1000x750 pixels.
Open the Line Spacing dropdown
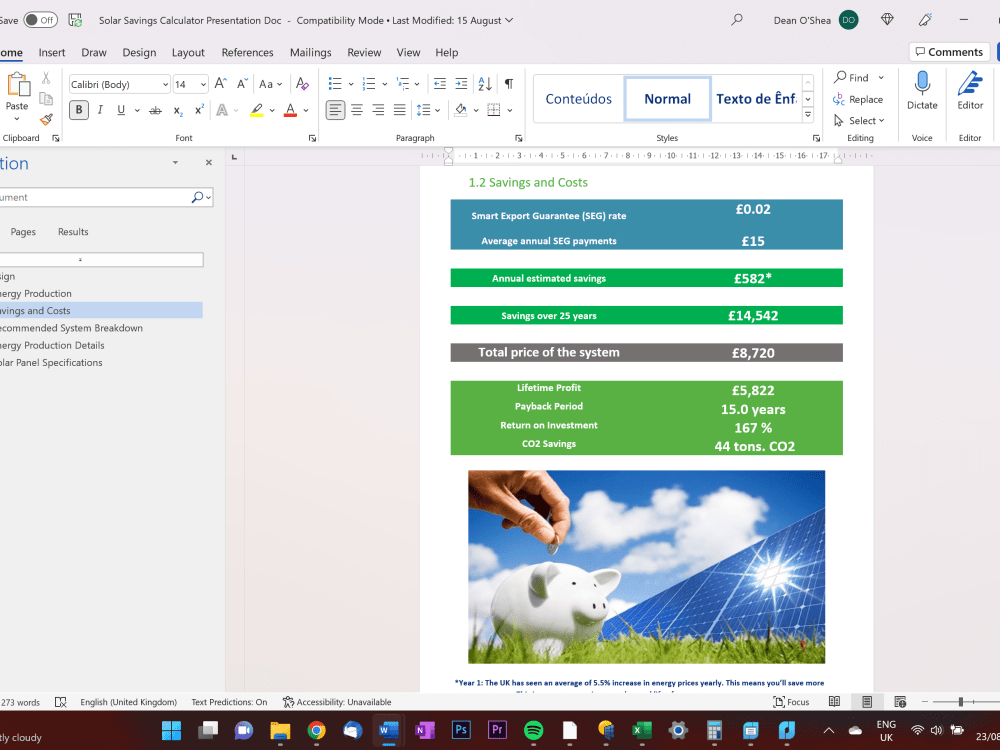[x=429, y=110]
